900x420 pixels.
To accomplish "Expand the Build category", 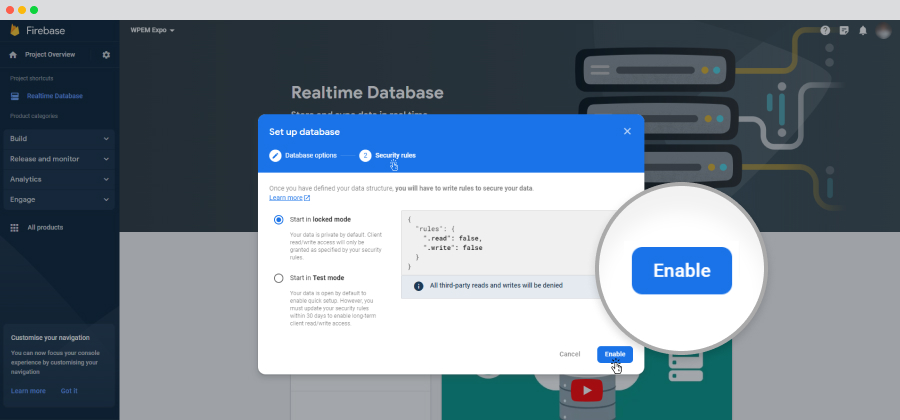I will coord(60,139).
